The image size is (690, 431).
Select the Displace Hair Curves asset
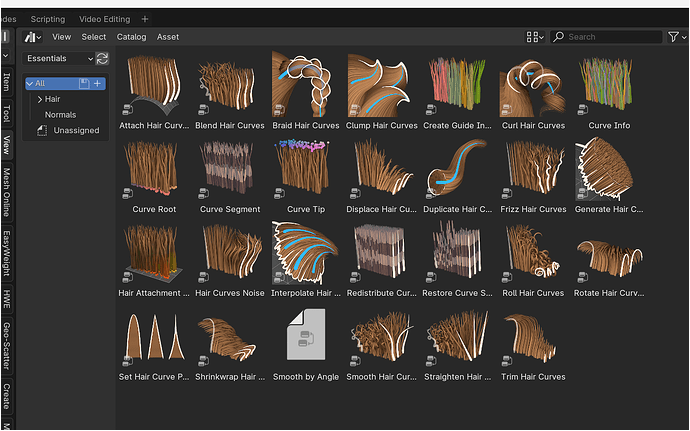(382, 175)
